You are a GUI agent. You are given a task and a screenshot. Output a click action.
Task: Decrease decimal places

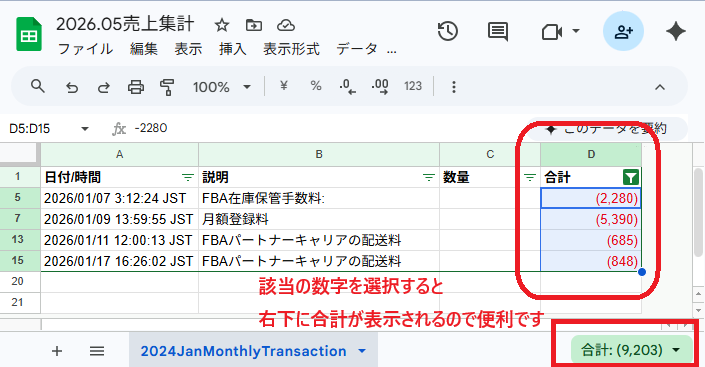[348, 86]
